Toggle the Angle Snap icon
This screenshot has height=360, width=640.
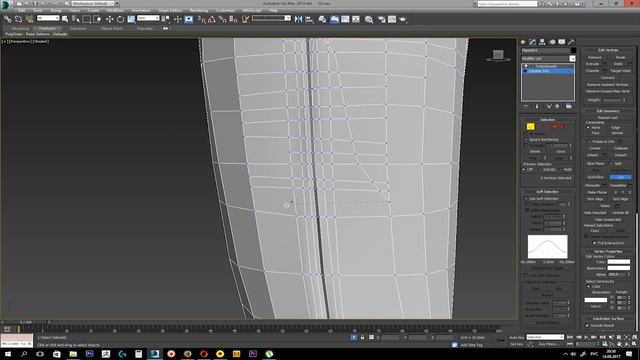pyautogui.click(x=211, y=19)
